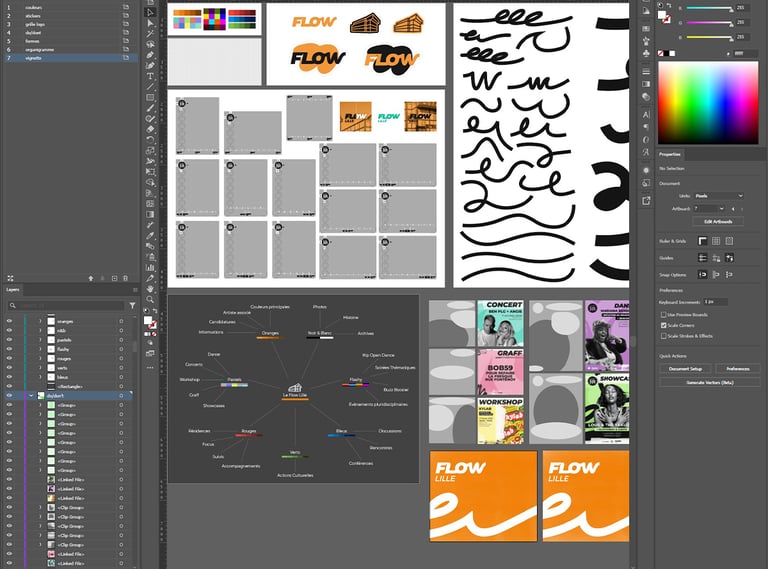Open artboard options icon for couleurs row

coord(126,7)
